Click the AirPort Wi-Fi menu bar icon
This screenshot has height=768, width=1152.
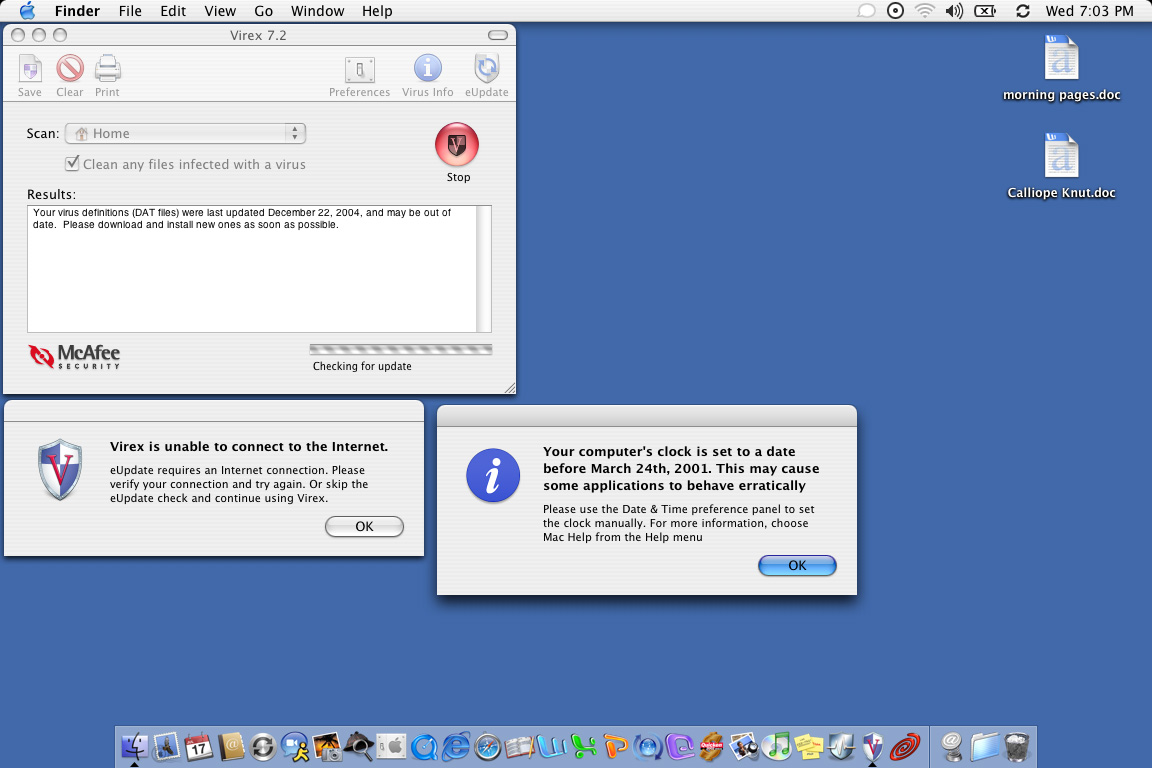point(924,11)
